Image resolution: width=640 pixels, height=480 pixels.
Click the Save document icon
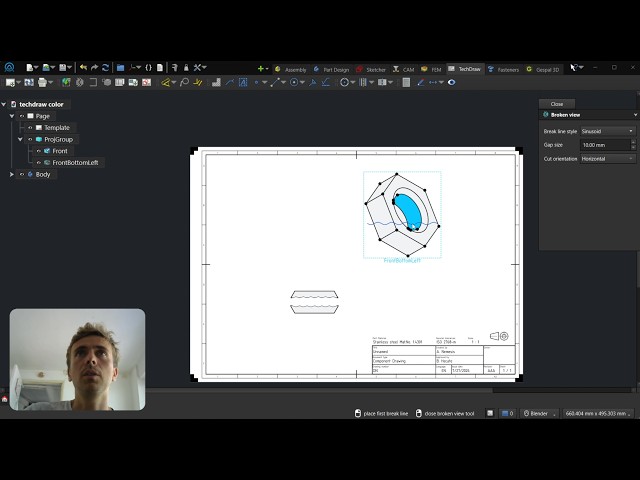[62, 68]
